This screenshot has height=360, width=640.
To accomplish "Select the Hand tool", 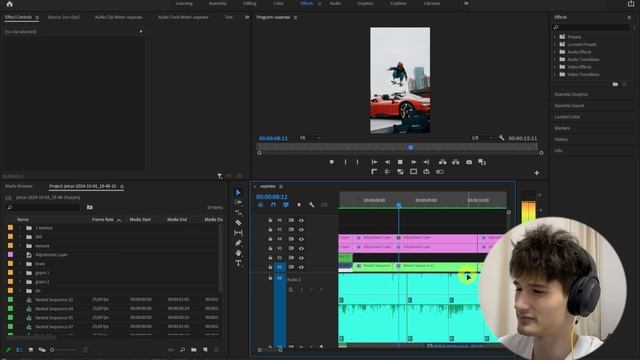I will (238, 253).
